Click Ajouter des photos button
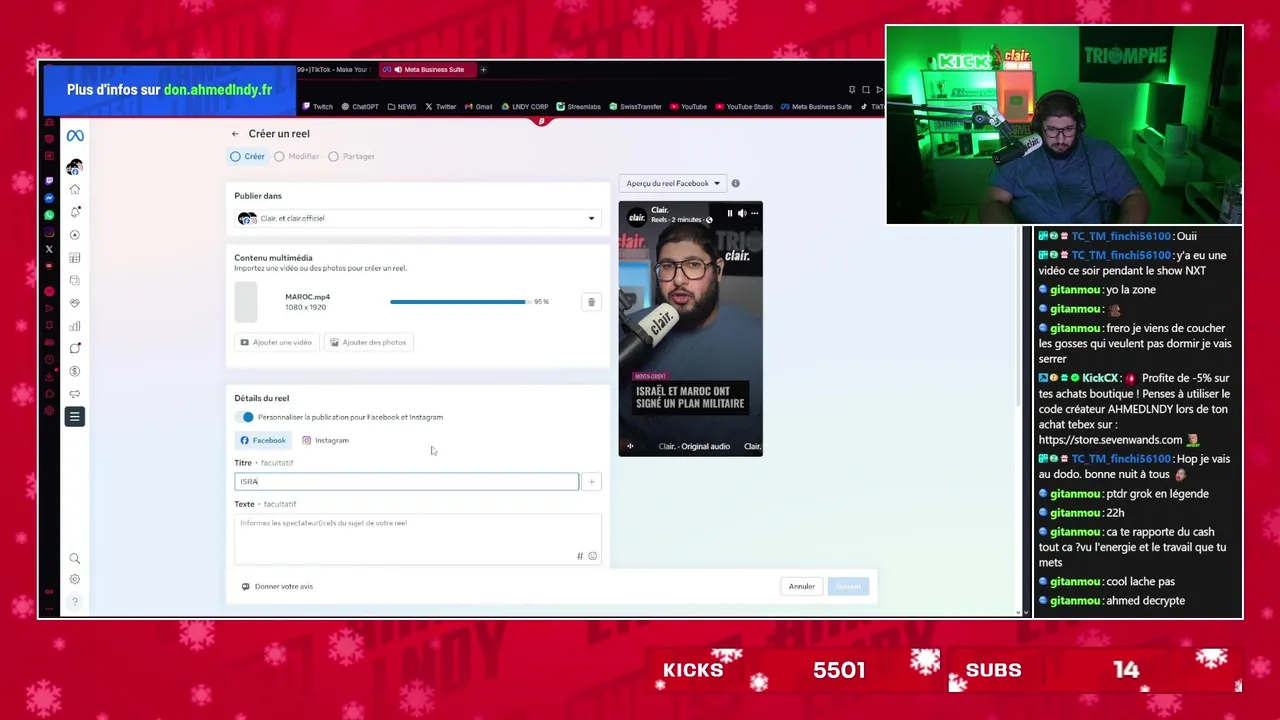Image resolution: width=1280 pixels, height=720 pixels. click(x=368, y=342)
